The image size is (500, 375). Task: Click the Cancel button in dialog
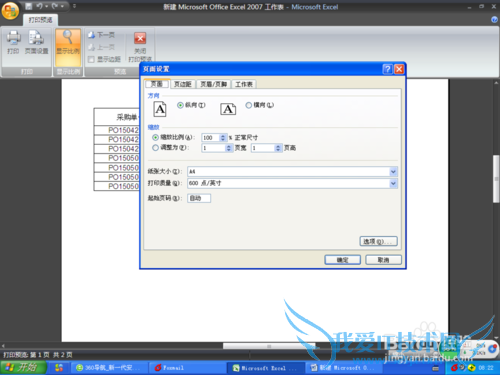point(383,260)
